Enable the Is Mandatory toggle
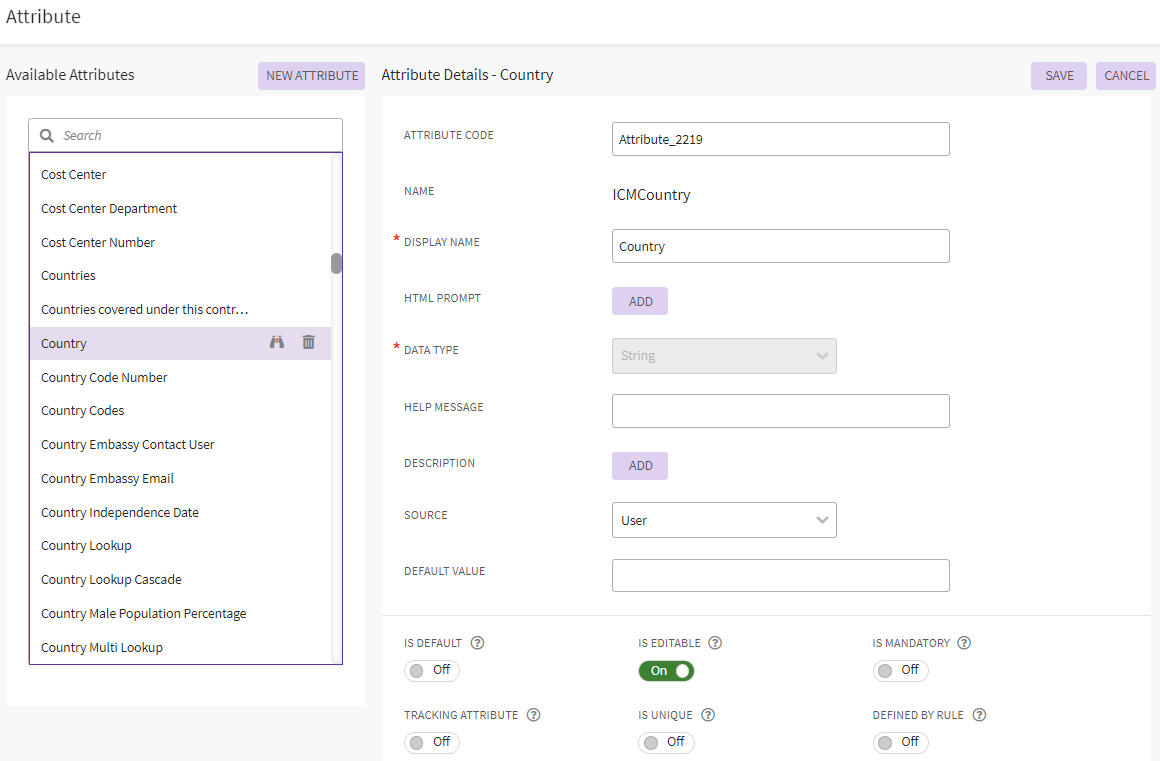Viewport: 1160px width, 761px height. (900, 671)
